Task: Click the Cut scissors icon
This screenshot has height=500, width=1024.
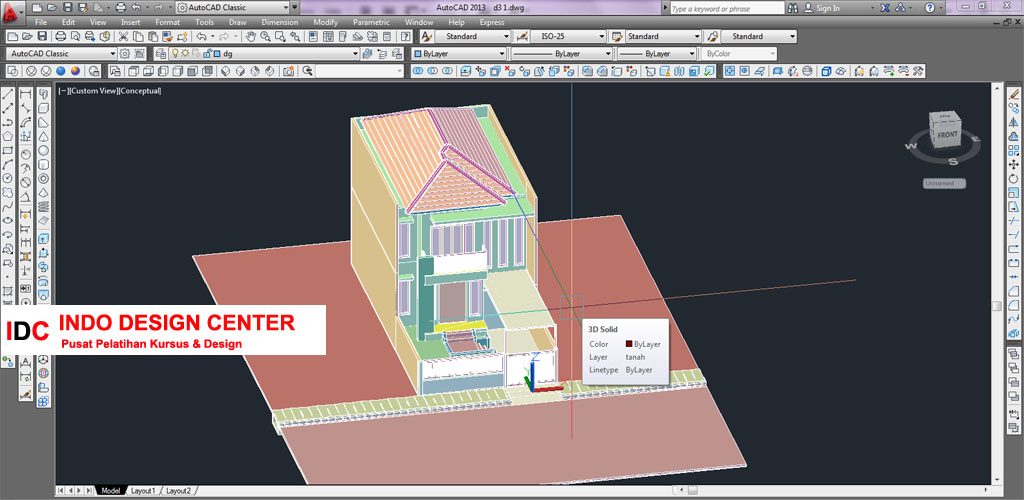Action: tap(123, 37)
